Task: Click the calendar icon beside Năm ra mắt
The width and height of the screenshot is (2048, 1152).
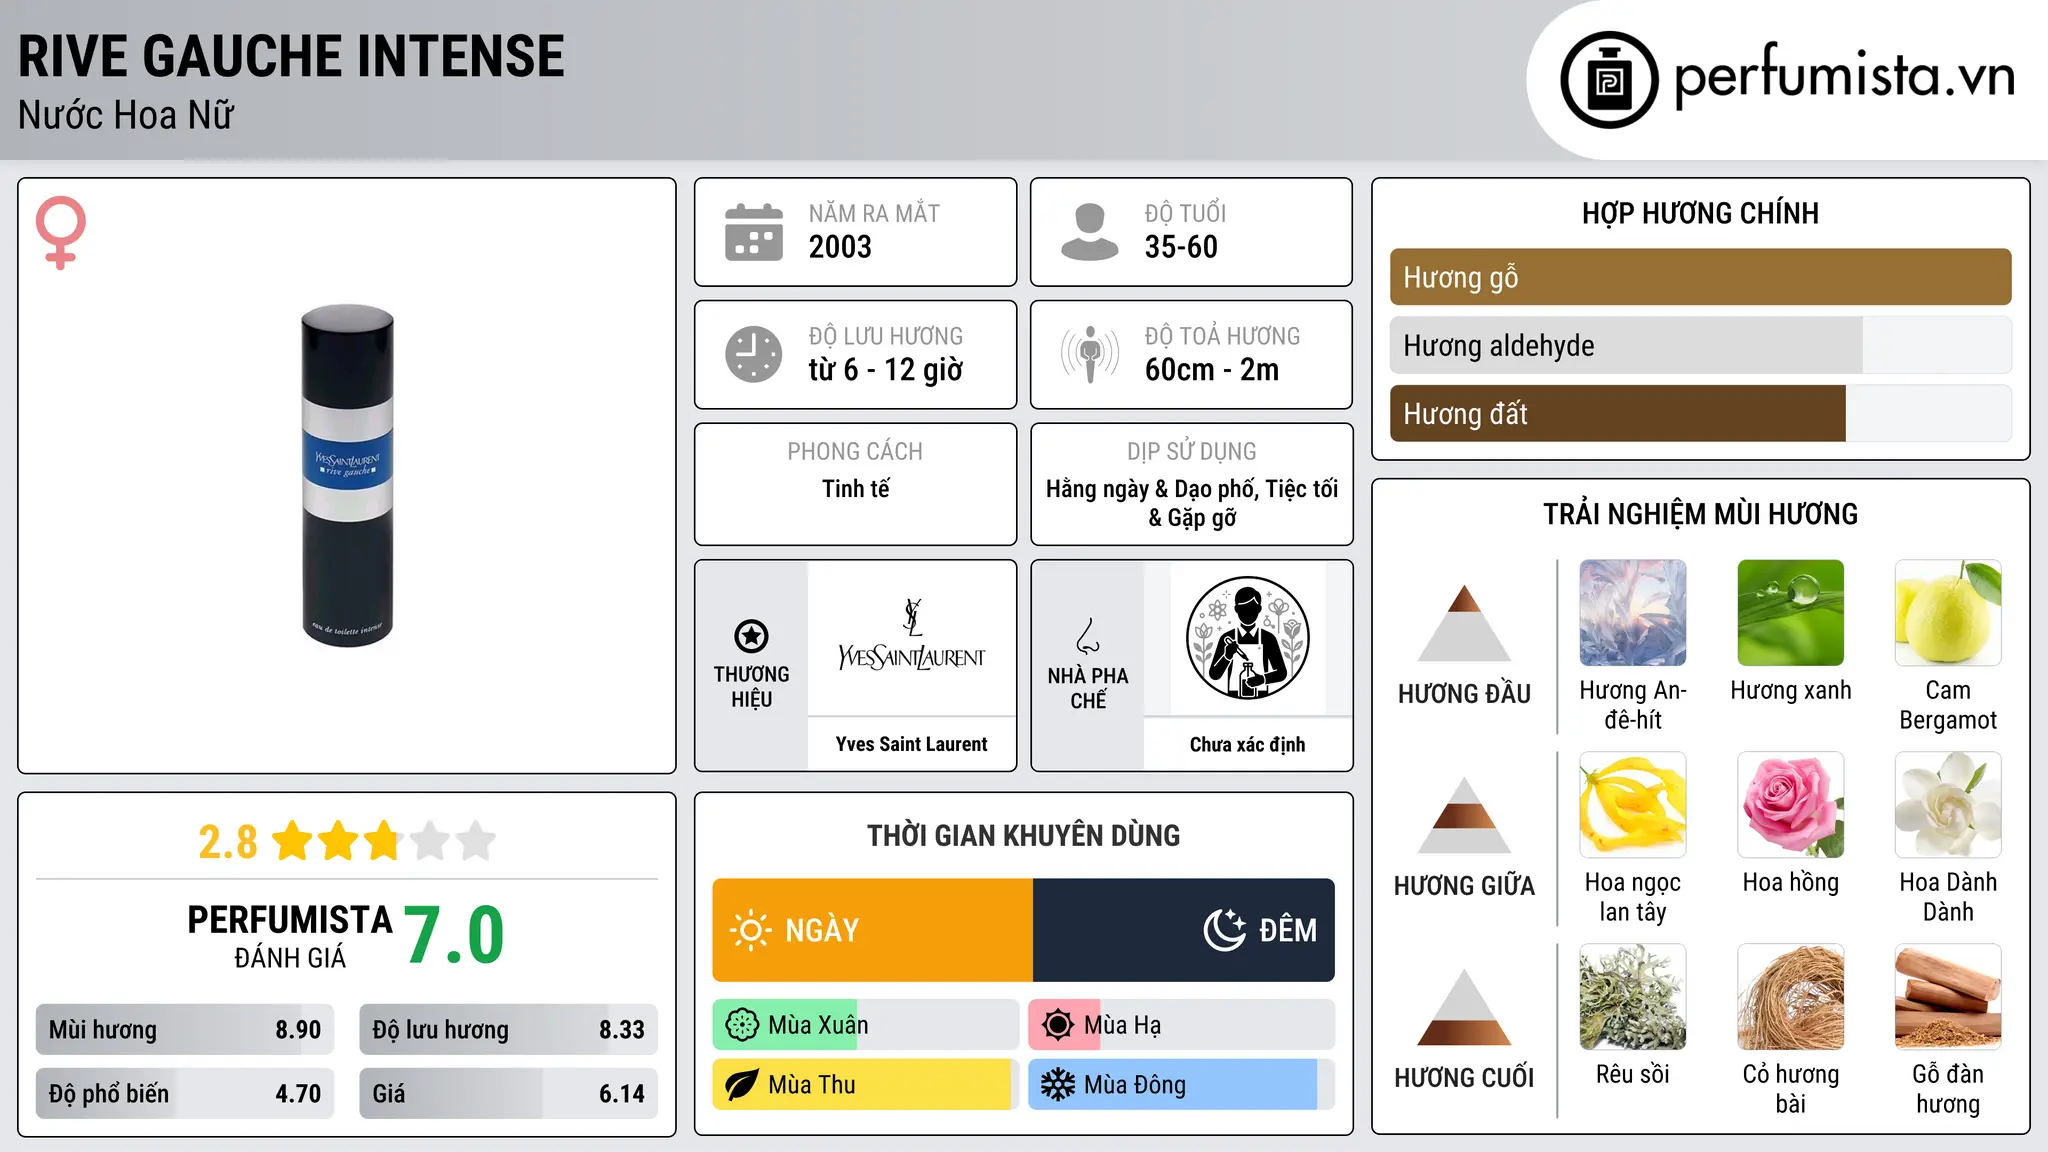Action: pyautogui.click(x=754, y=232)
